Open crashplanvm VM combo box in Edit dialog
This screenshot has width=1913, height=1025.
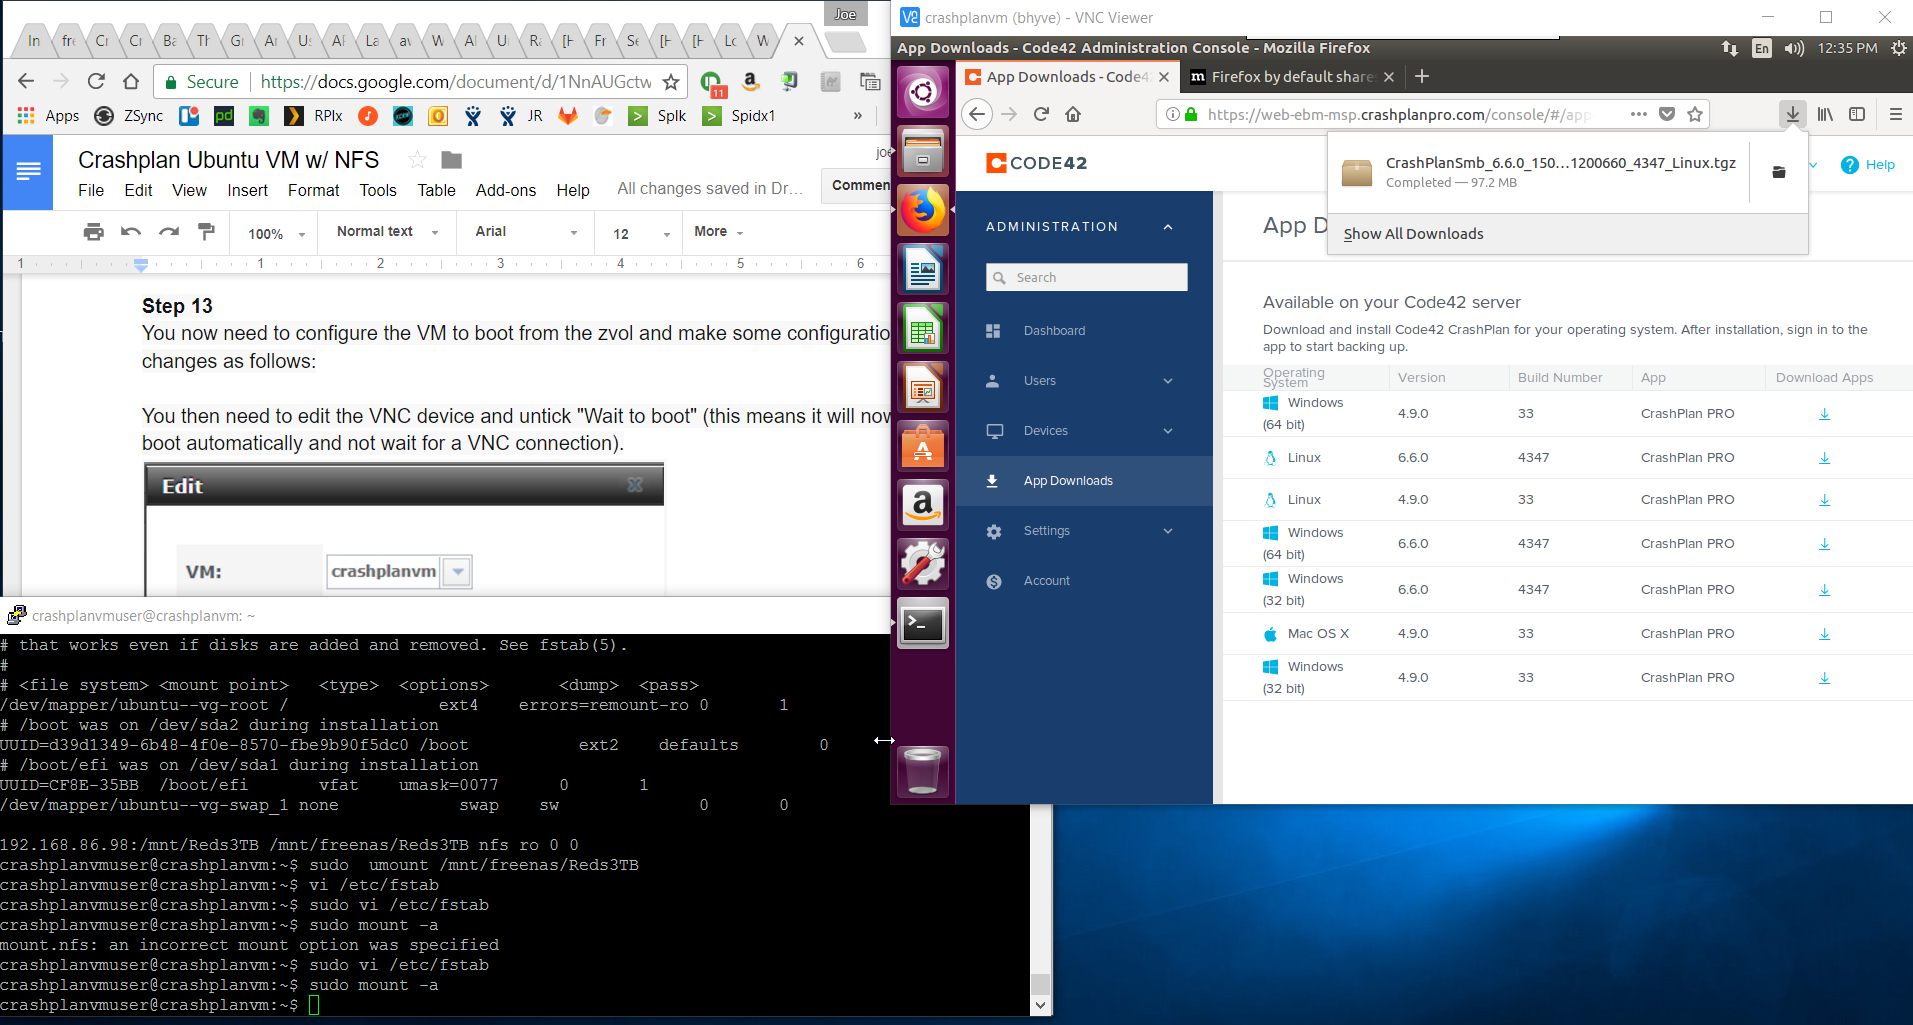399,572
